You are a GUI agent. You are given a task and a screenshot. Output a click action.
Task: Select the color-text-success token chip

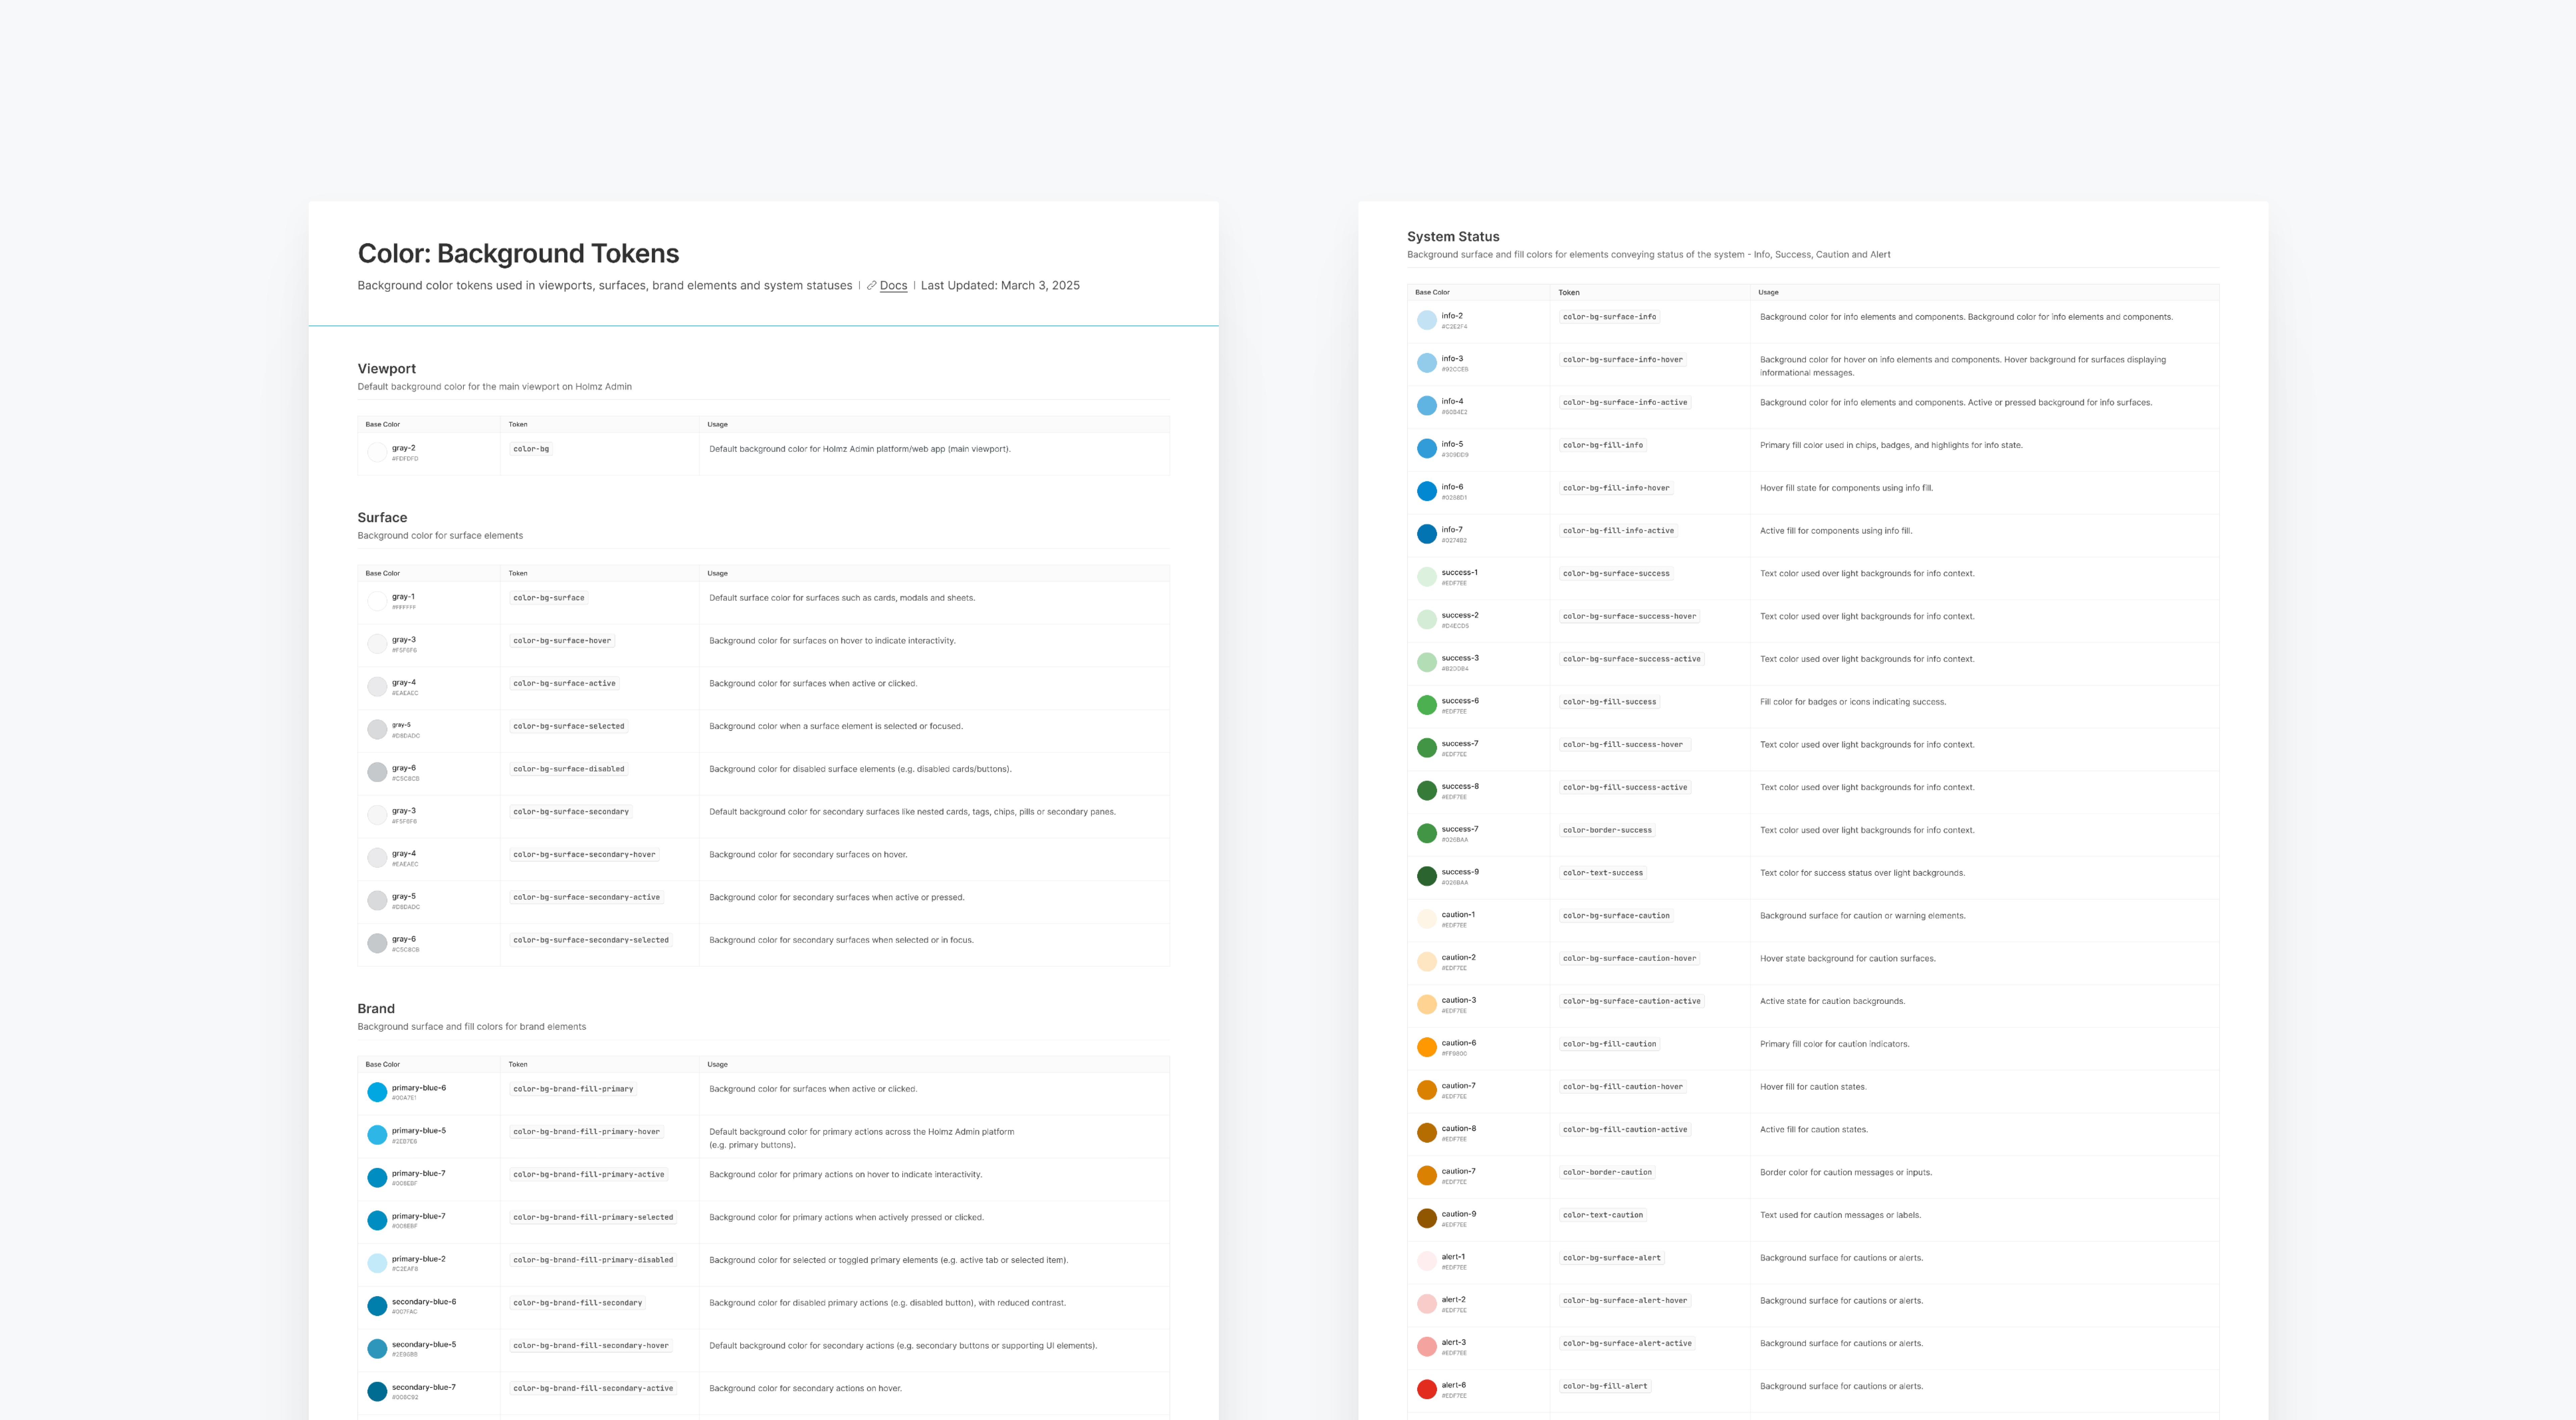tap(1603, 873)
